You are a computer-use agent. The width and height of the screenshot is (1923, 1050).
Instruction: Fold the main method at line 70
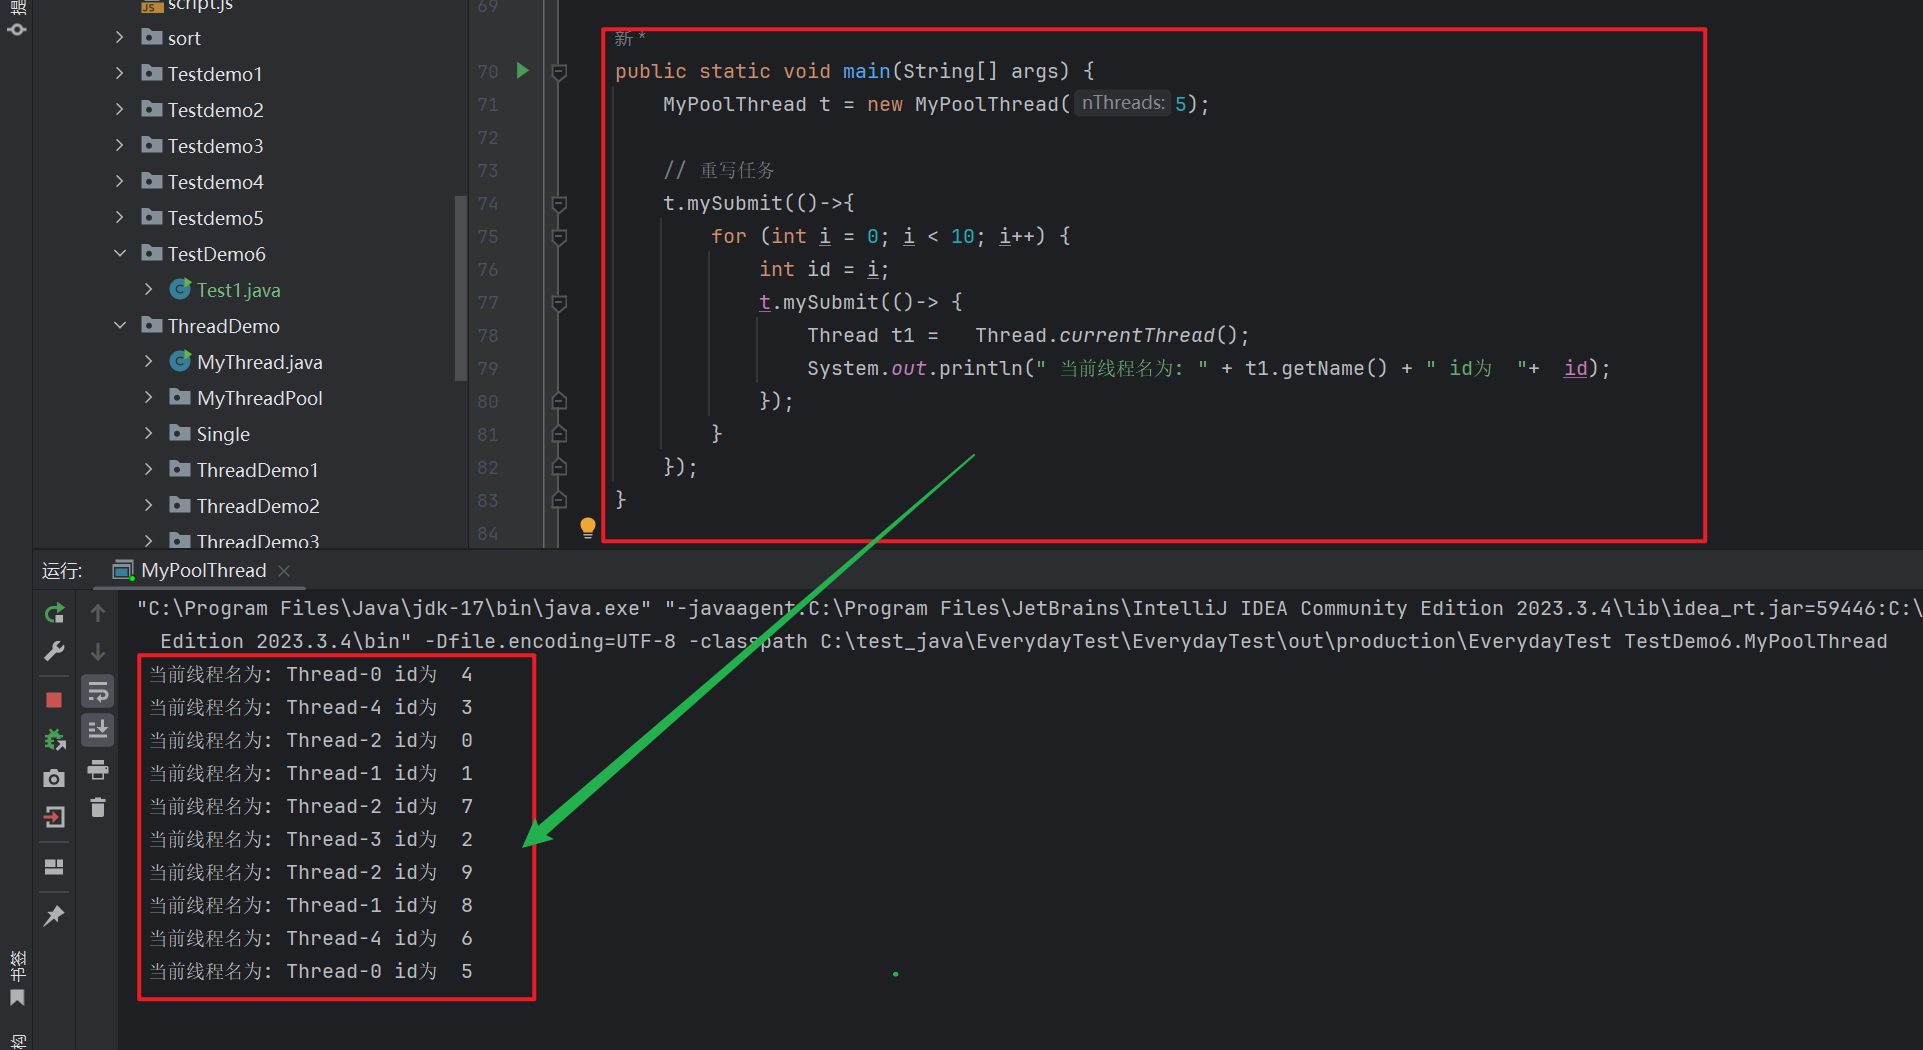[x=560, y=72]
